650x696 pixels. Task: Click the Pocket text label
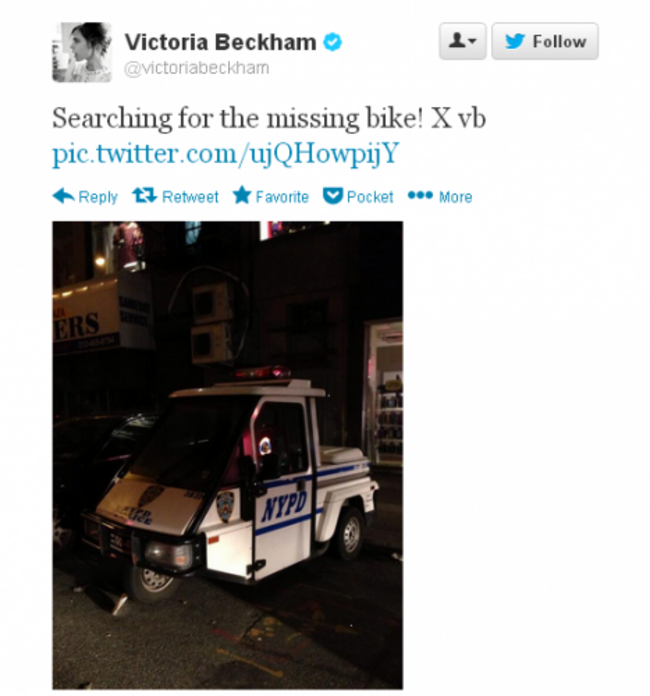(370, 197)
